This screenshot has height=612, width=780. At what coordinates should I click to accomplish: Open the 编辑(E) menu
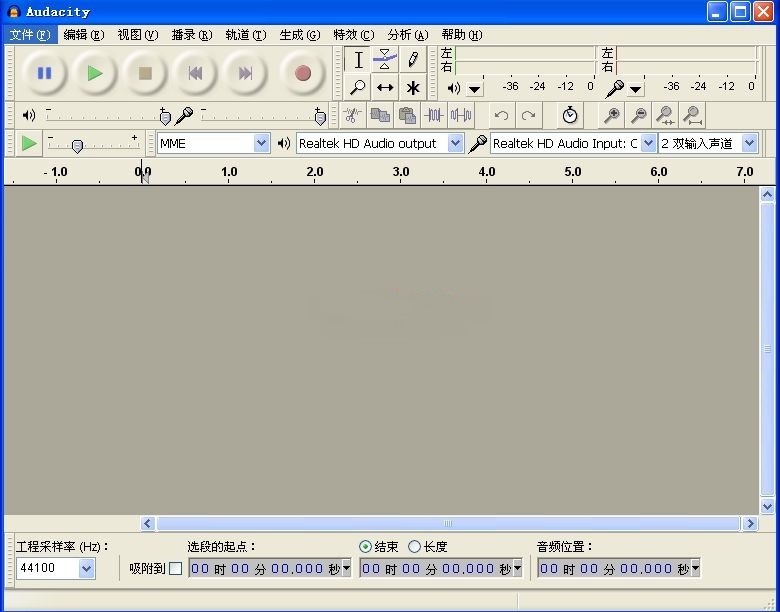[x=84, y=35]
